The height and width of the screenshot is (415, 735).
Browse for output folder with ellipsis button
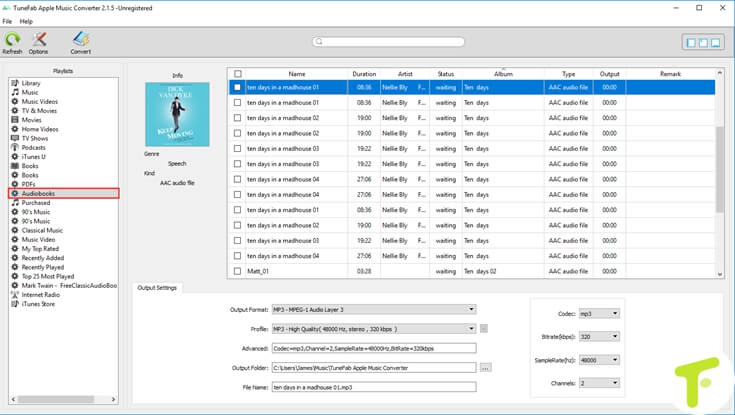(485, 367)
